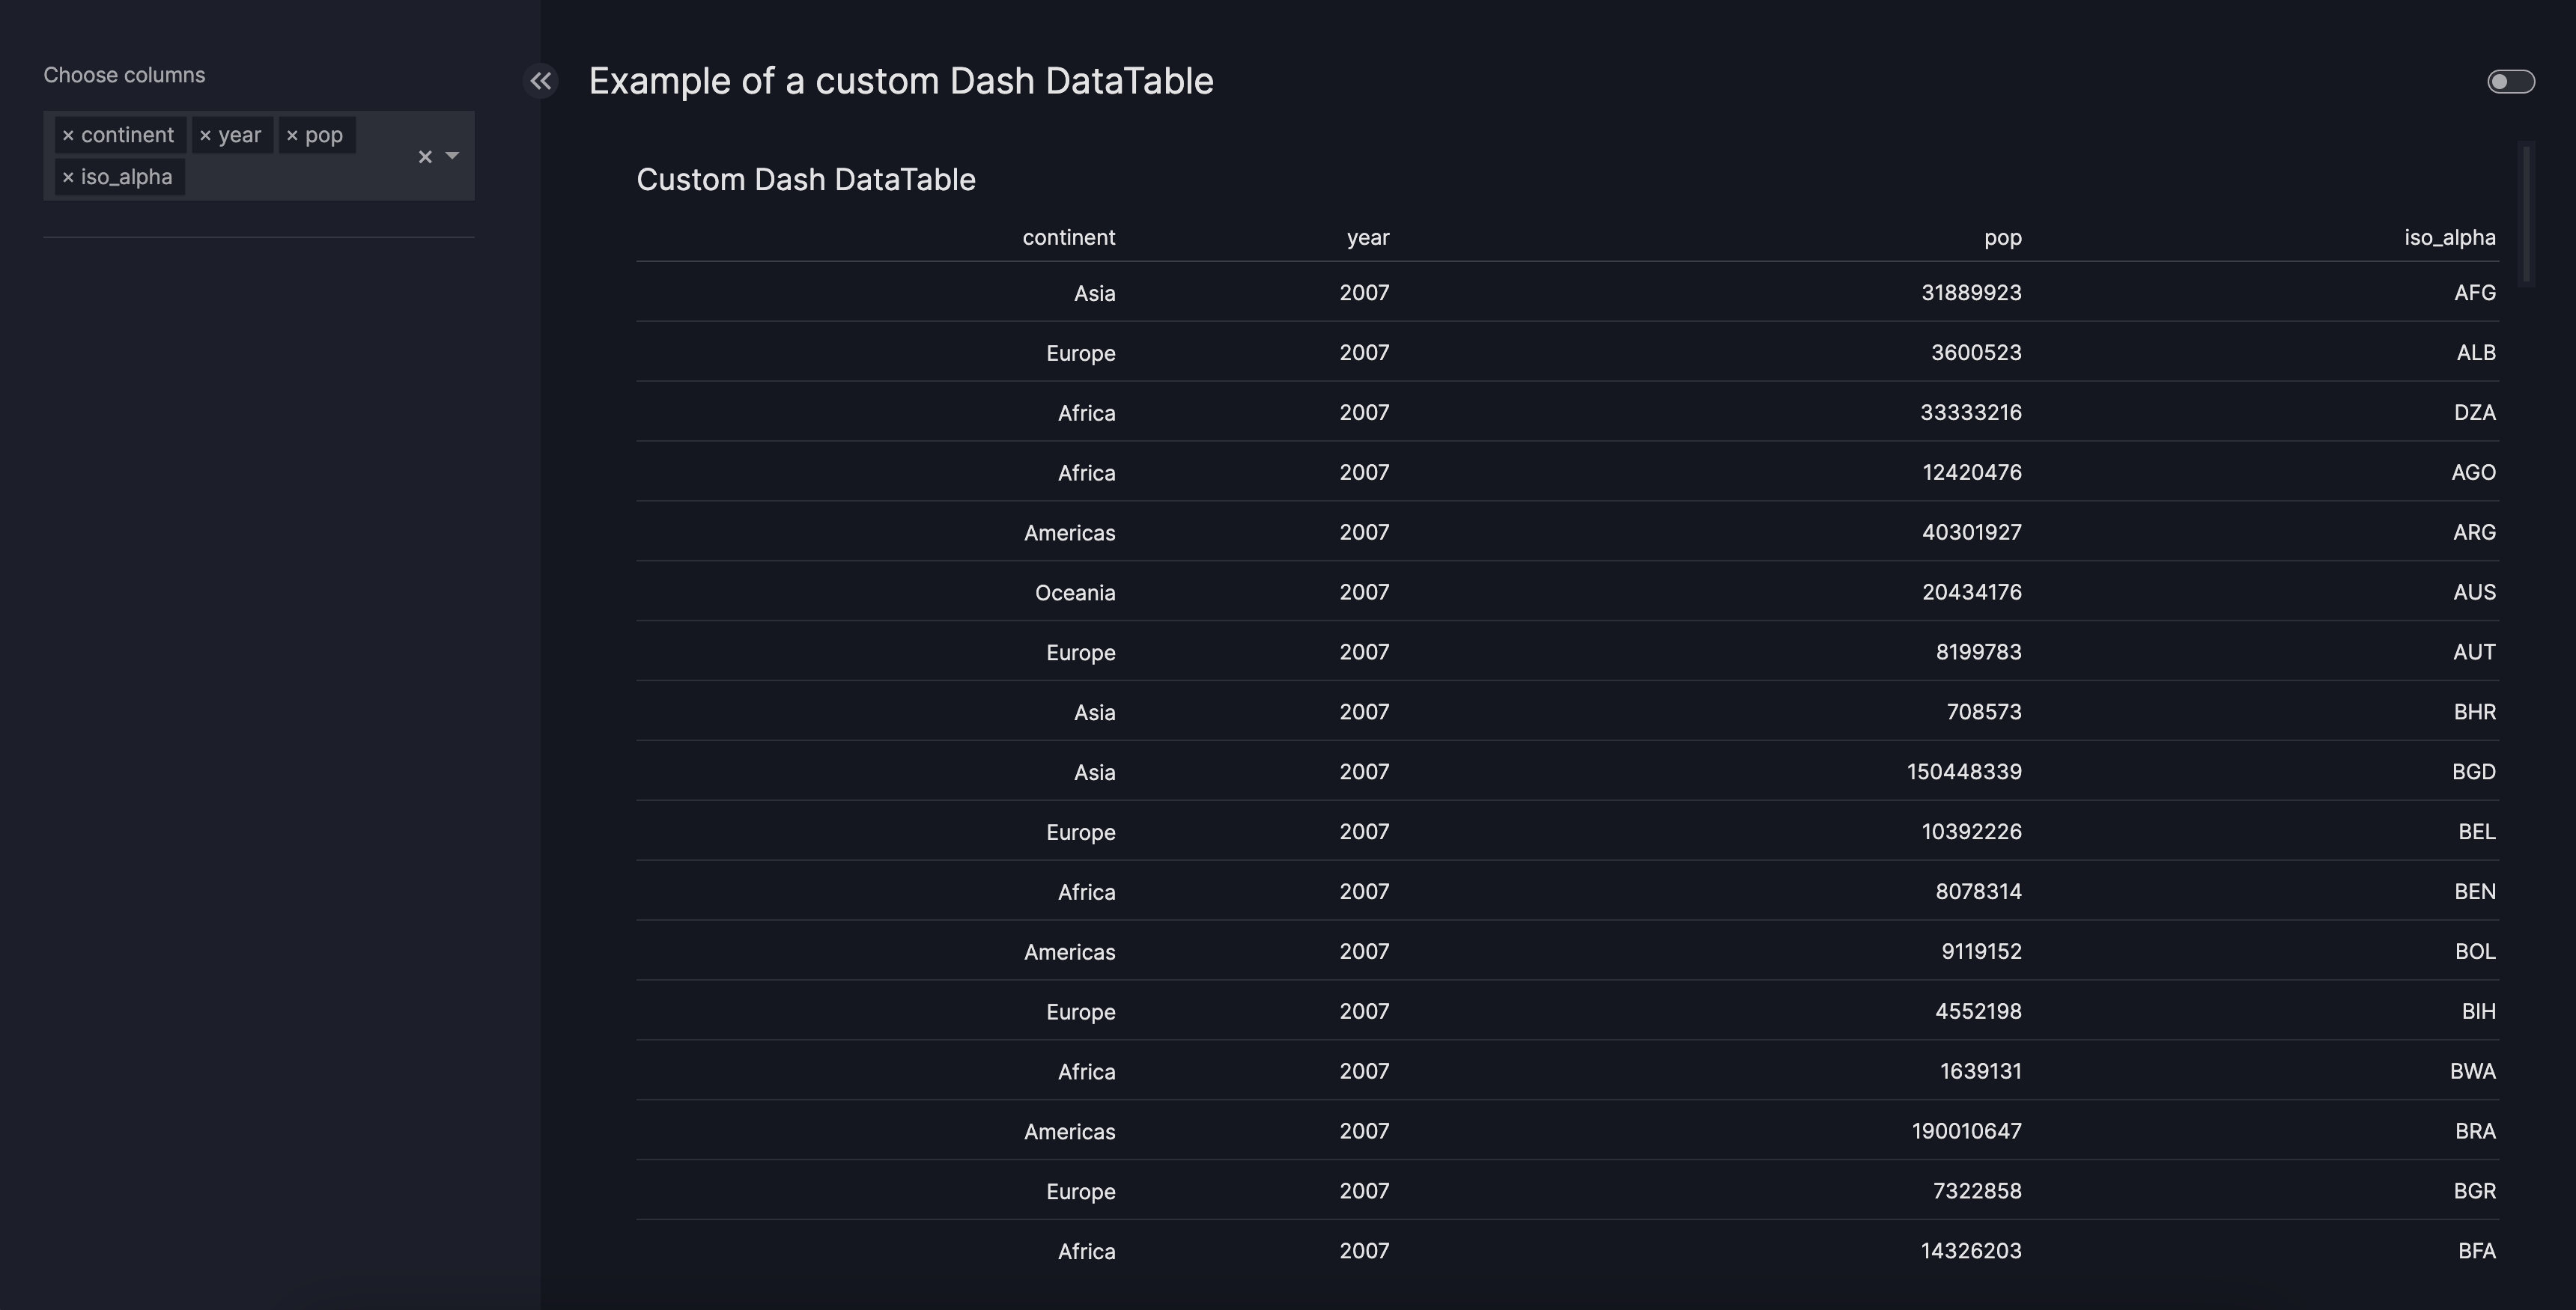Screen dimensions: 2576x1310
Task: Click the iso_alpha column header
Action: [2449, 237]
